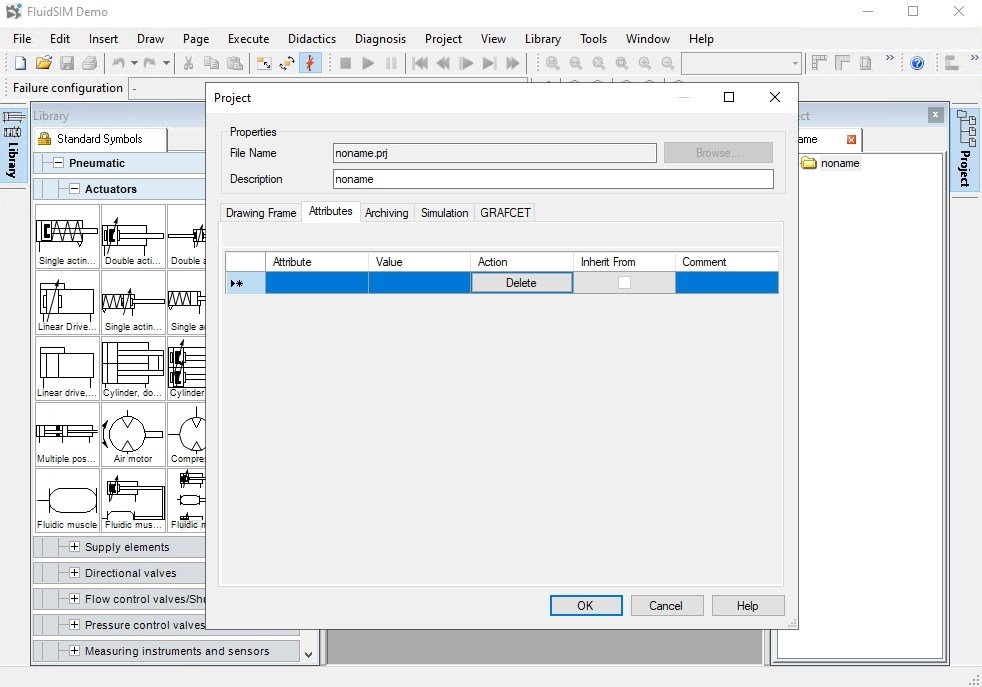Click the Open folder toolbar icon
Screen dimensions: 982x687
pyautogui.click(x=43, y=63)
